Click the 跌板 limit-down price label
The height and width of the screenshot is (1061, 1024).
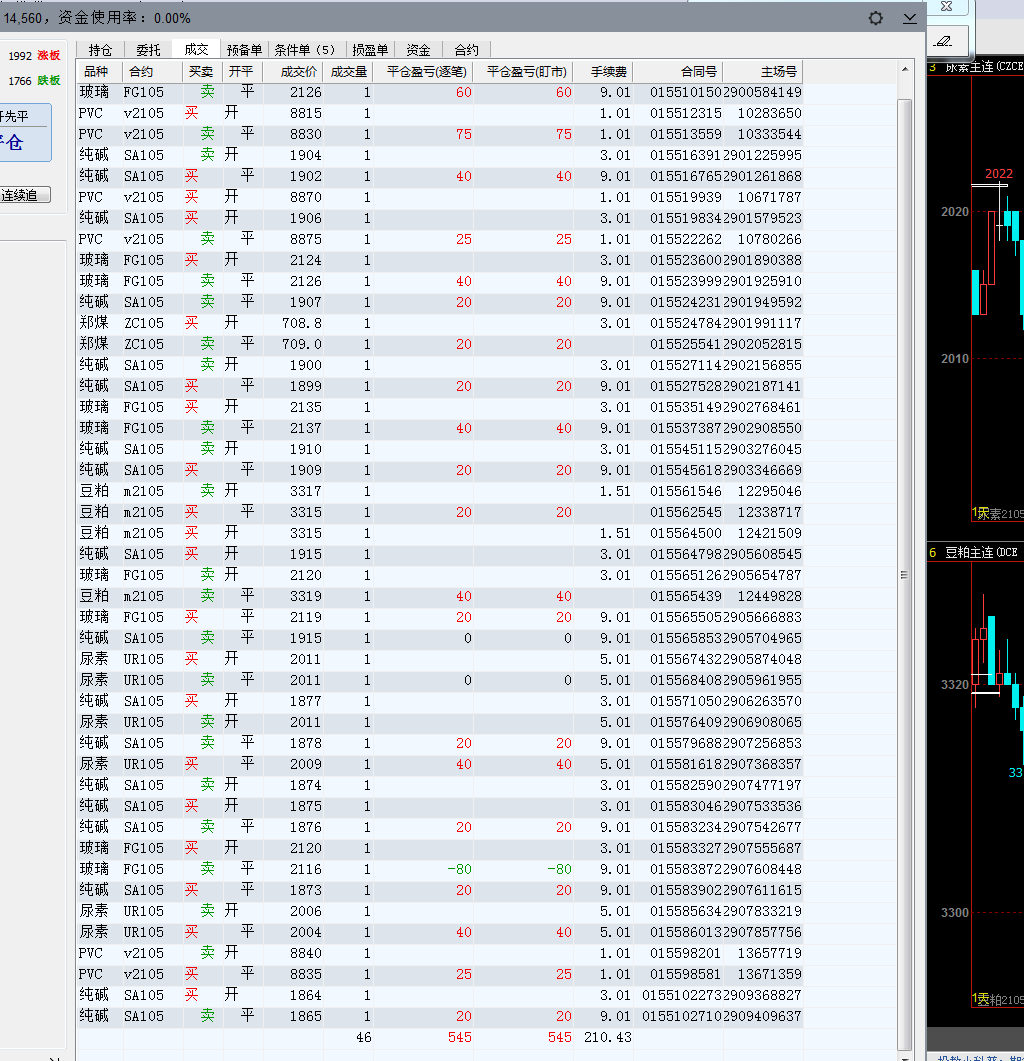[49, 81]
